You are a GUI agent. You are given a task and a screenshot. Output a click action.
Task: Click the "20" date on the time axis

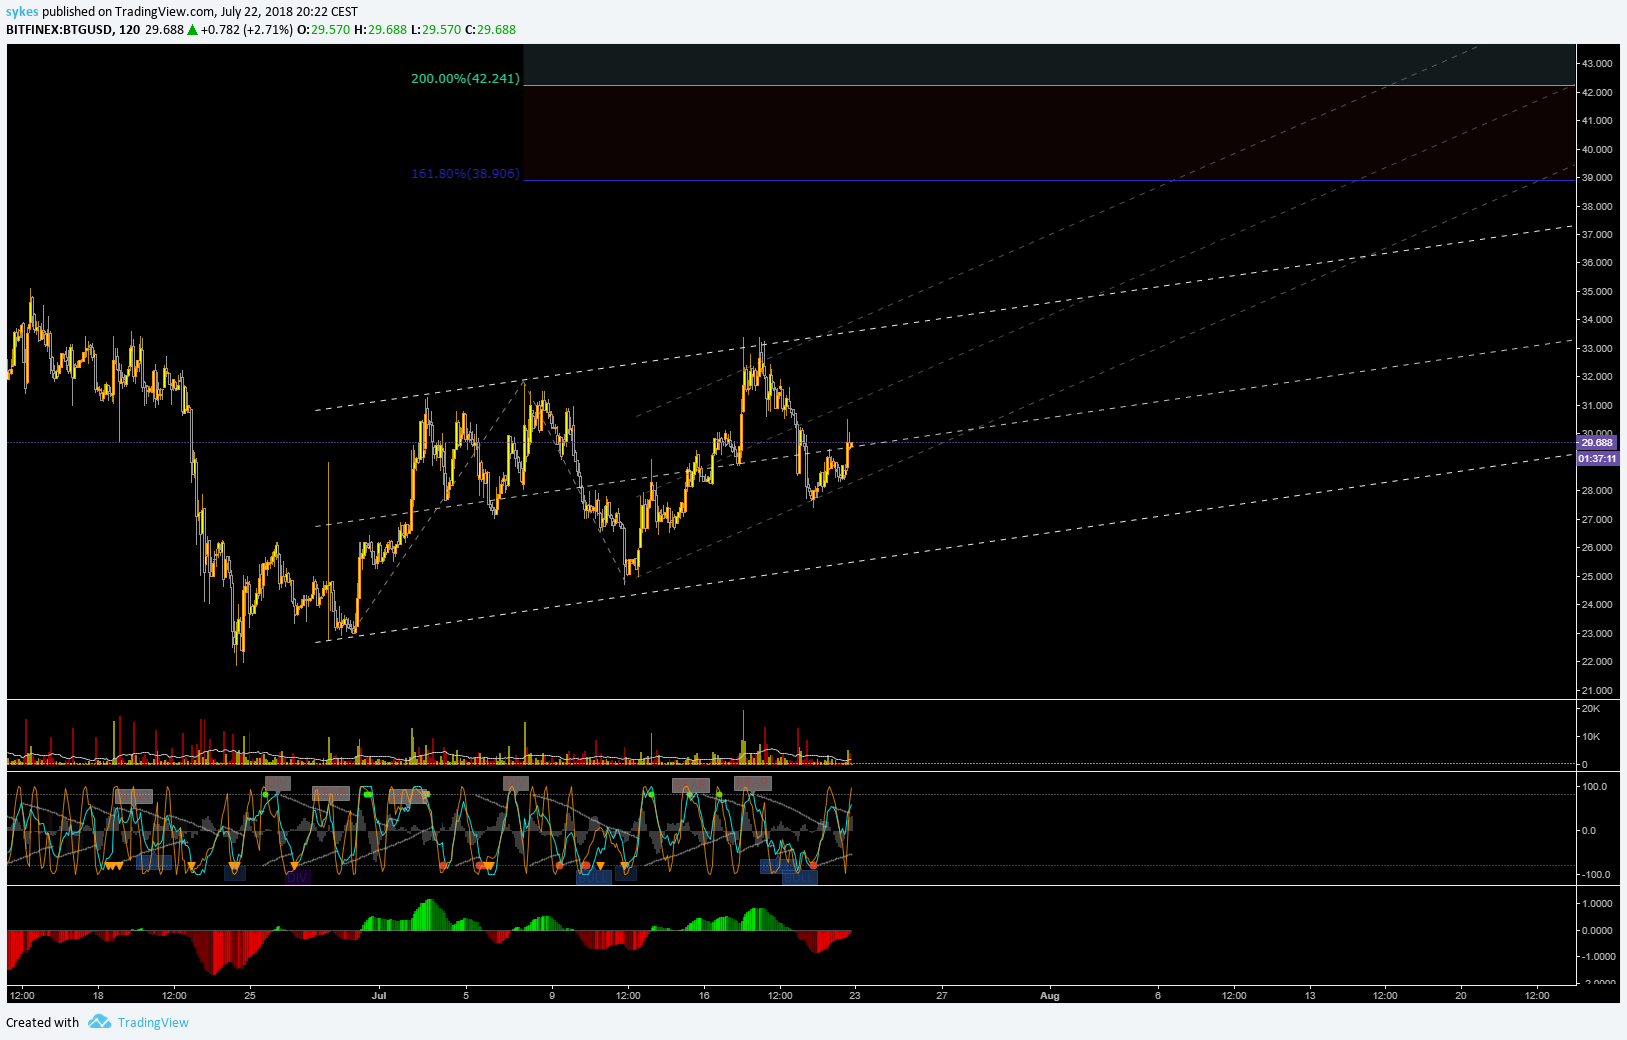tap(1461, 995)
